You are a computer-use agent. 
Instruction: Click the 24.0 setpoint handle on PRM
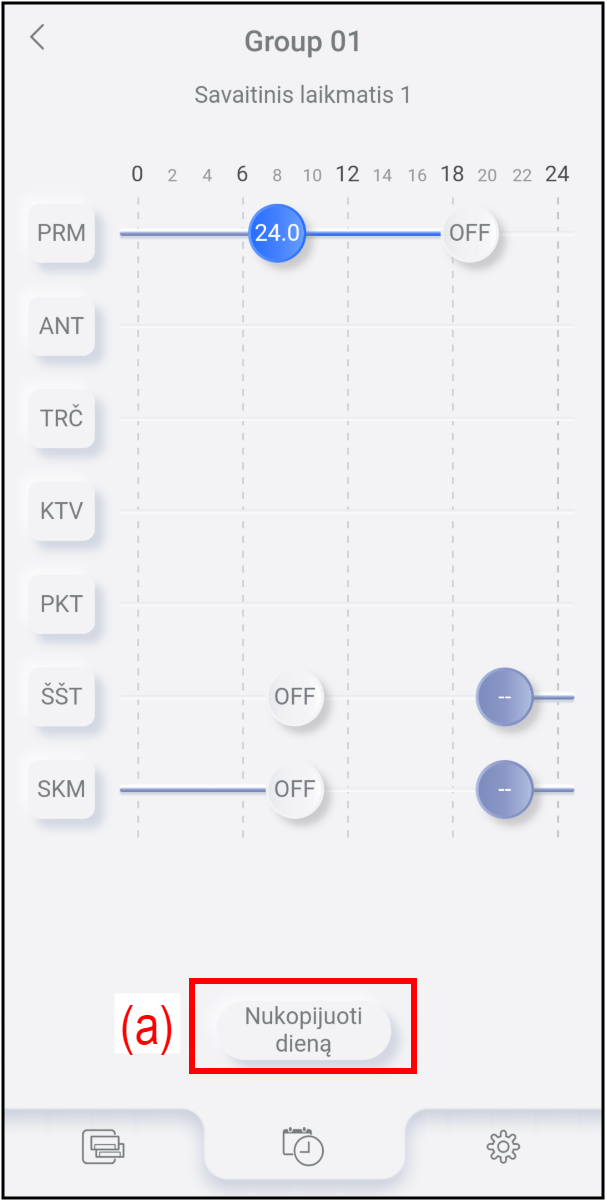pos(277,233)
